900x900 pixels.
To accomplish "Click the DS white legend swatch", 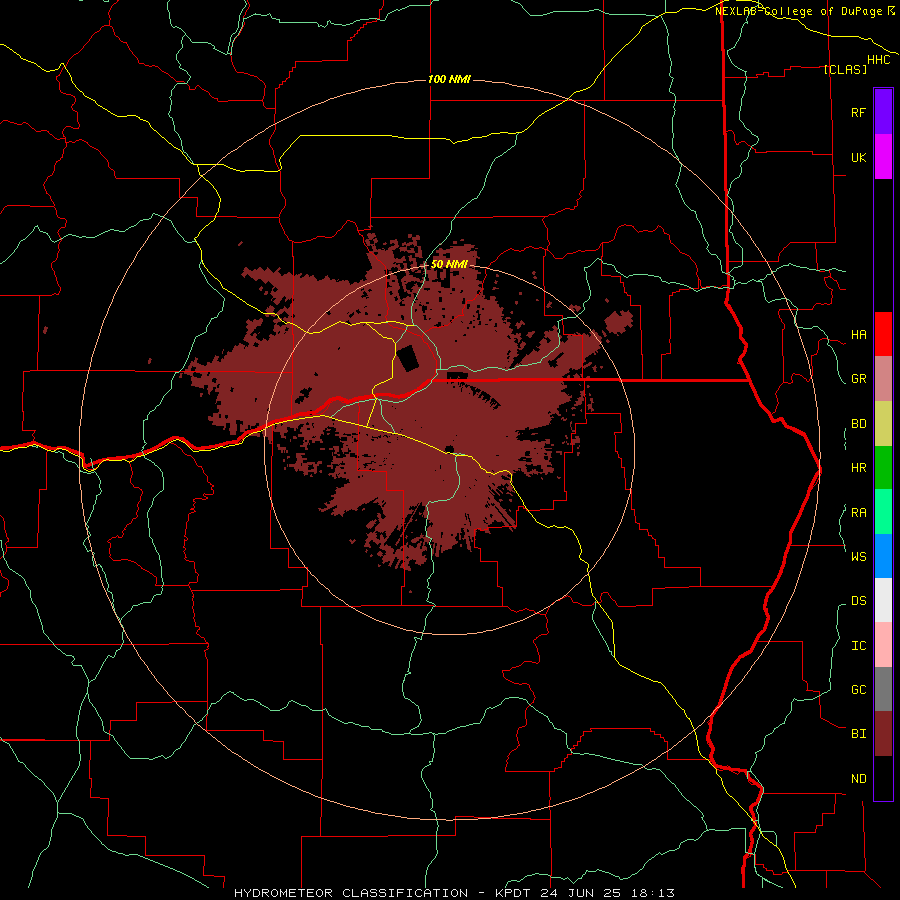I will click(x=883, y=600).
